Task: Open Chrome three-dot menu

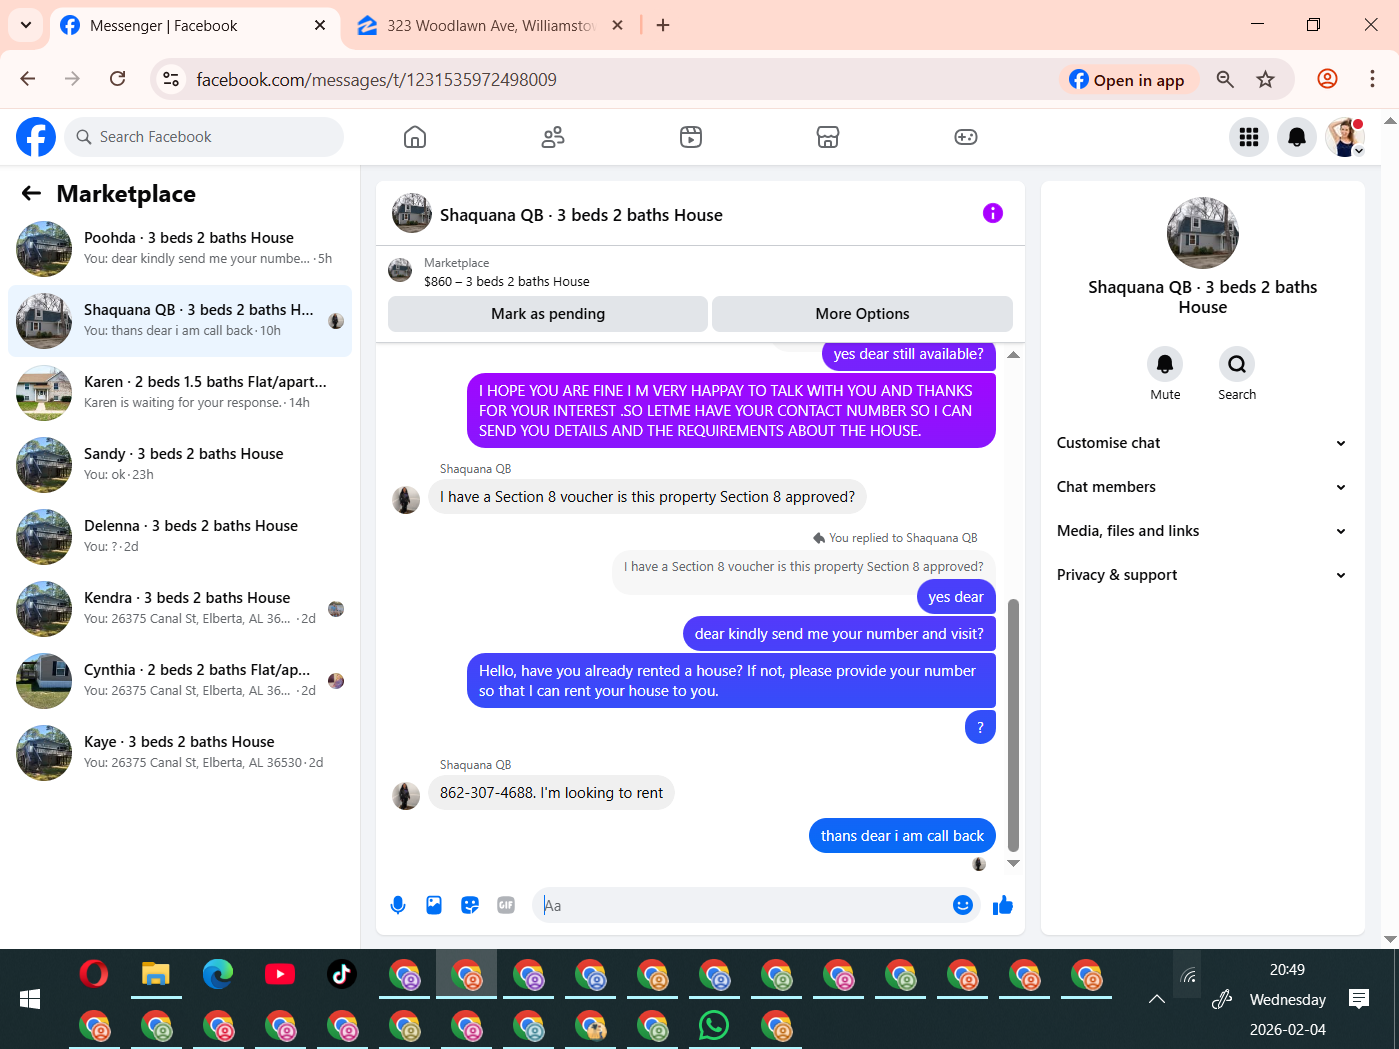Action: pos(1372,79)
